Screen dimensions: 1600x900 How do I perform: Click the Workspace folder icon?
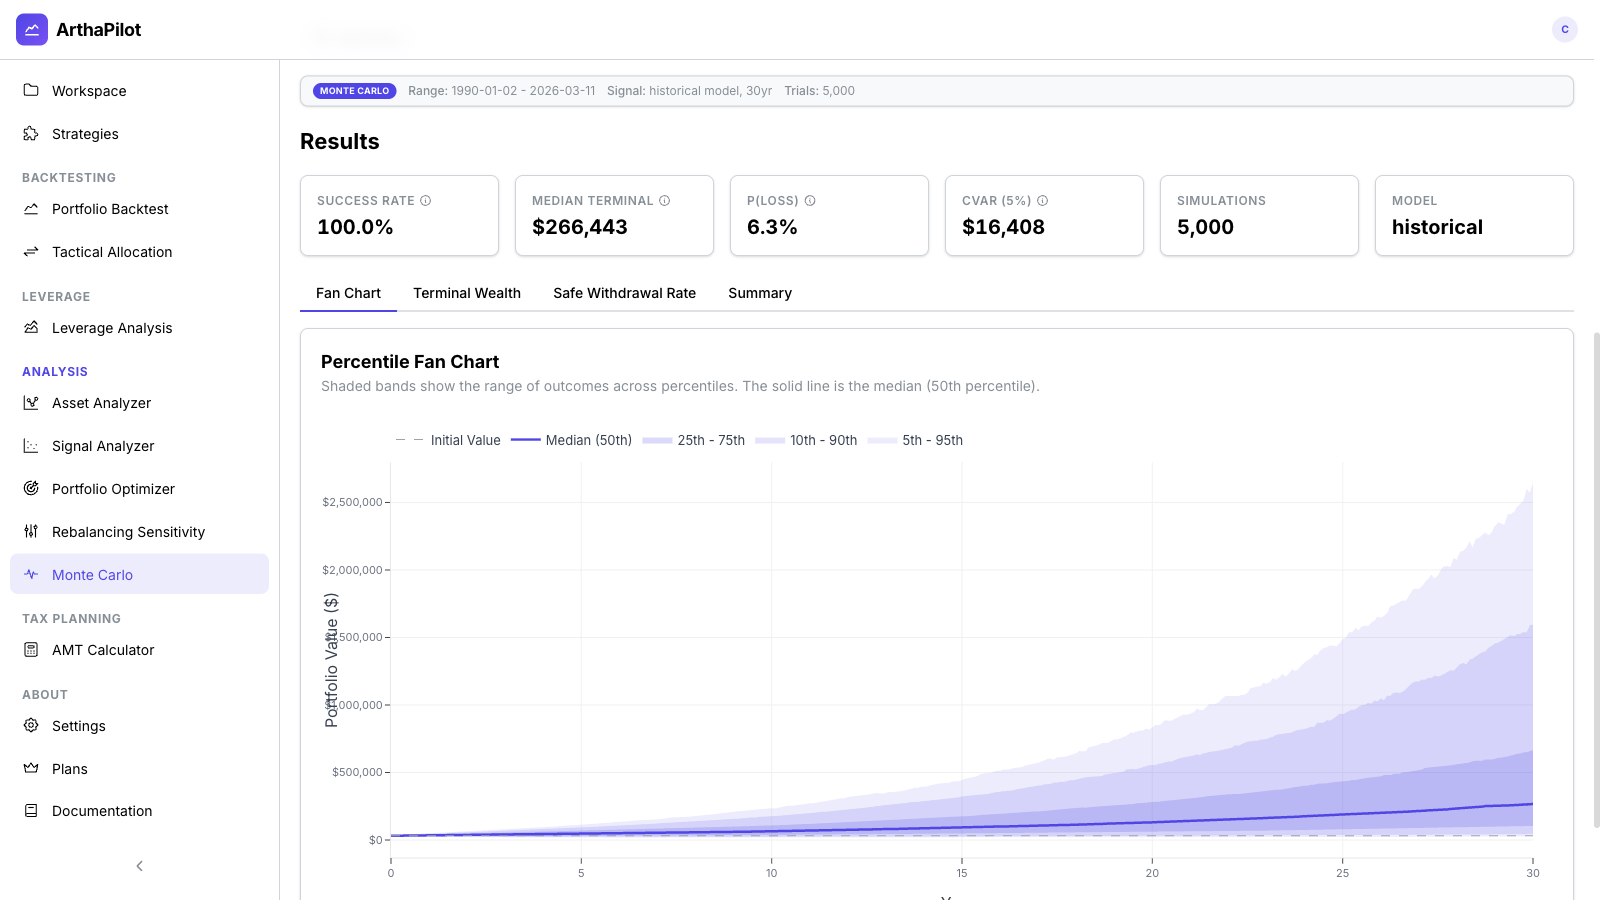pos(31,90)
